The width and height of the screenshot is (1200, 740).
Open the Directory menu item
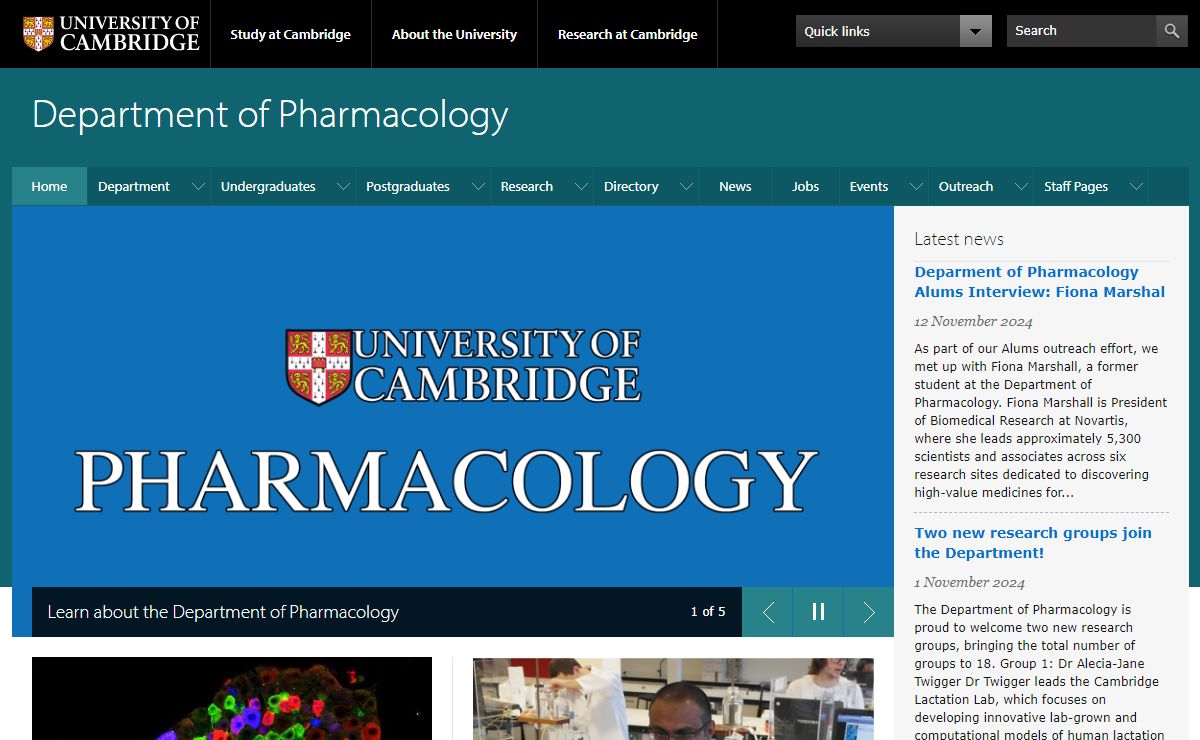pyautogui.click(x=631, y=186)
